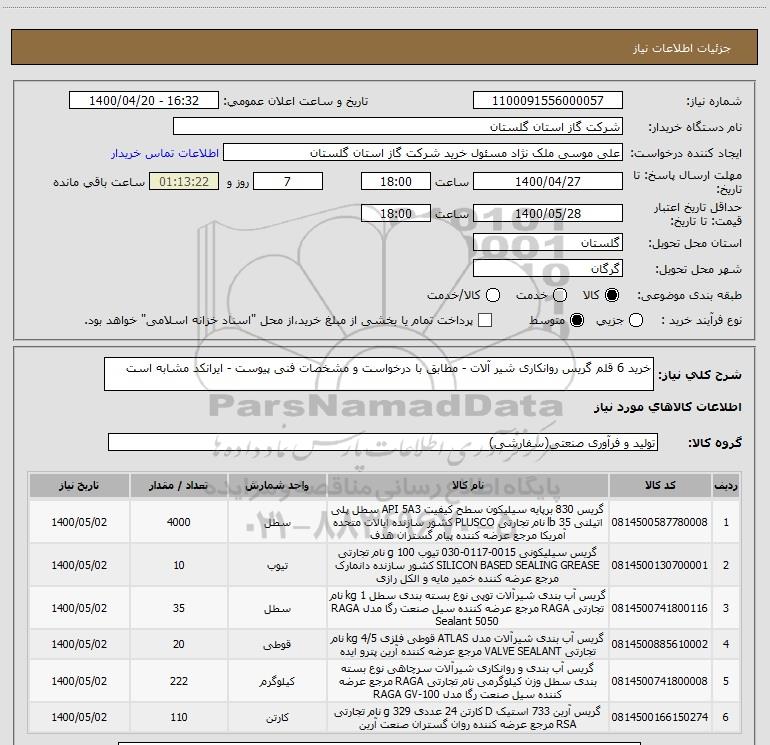Click quantity 20 in row 4
The height and width of the screenshot is (745, 770).
(x=179, y=644)
